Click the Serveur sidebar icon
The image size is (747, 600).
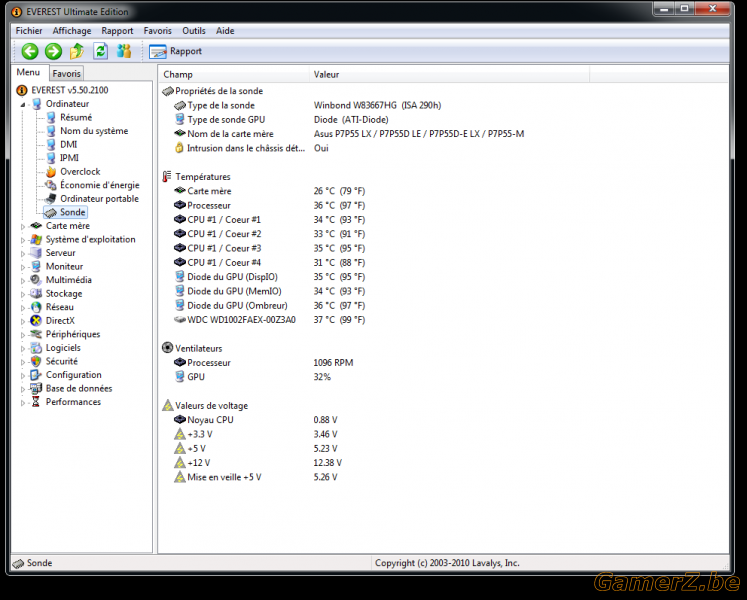coord(36,253)
